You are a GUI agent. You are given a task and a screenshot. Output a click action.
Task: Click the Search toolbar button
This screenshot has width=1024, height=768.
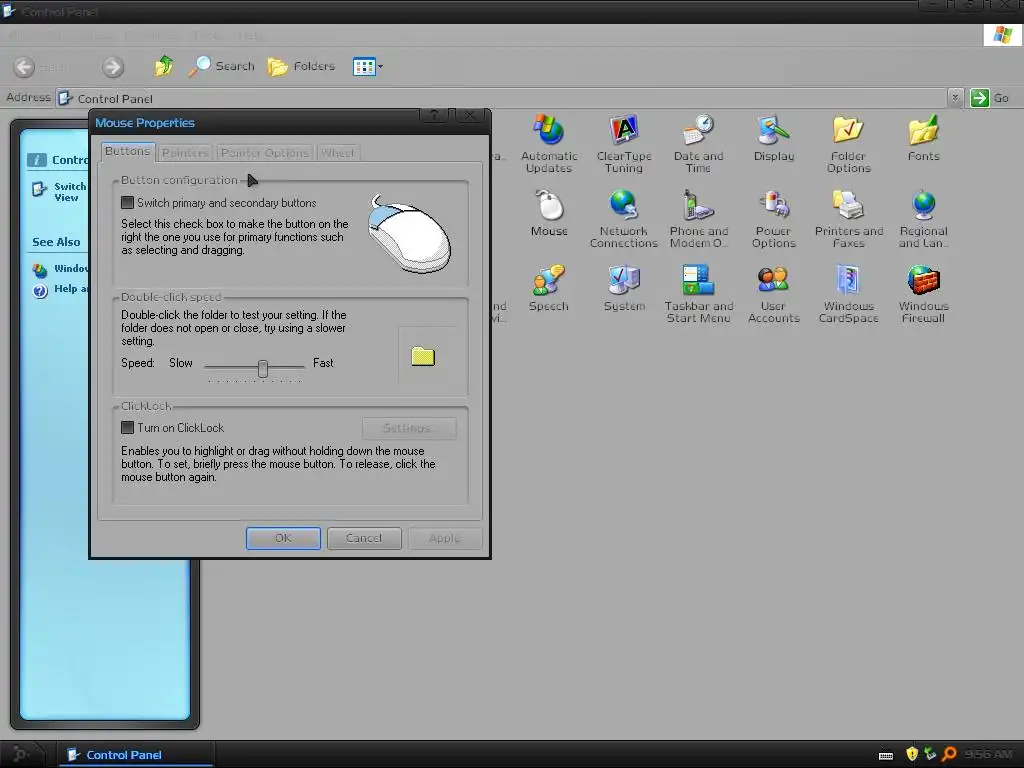(221, 66)
